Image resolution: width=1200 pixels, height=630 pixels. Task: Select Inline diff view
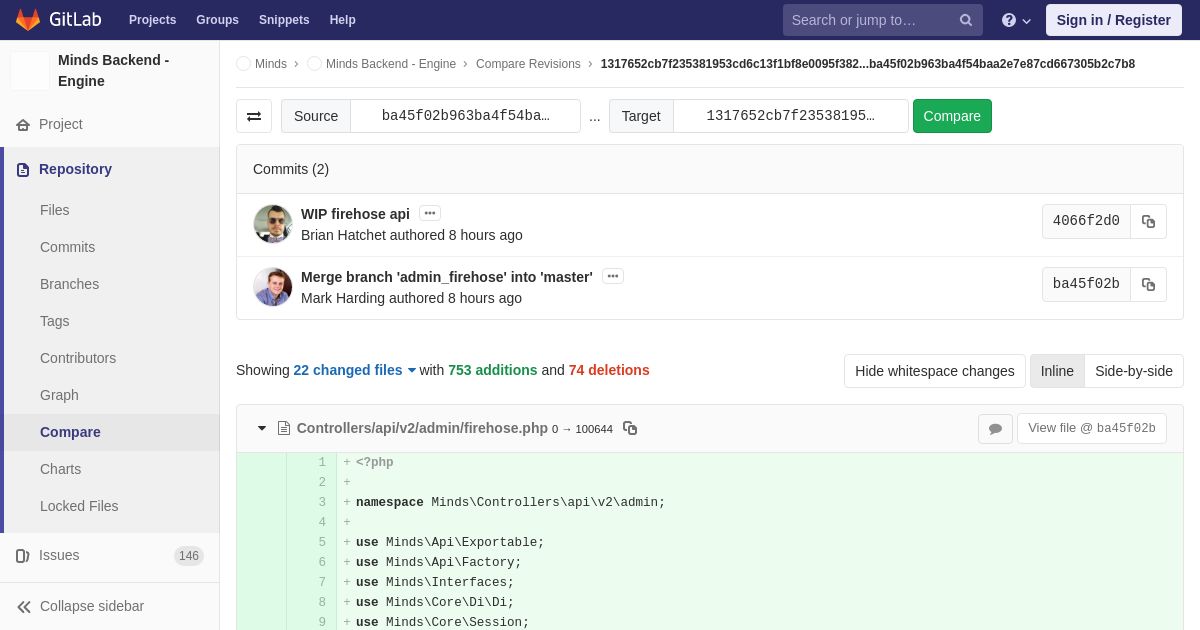pos(1057,371)
